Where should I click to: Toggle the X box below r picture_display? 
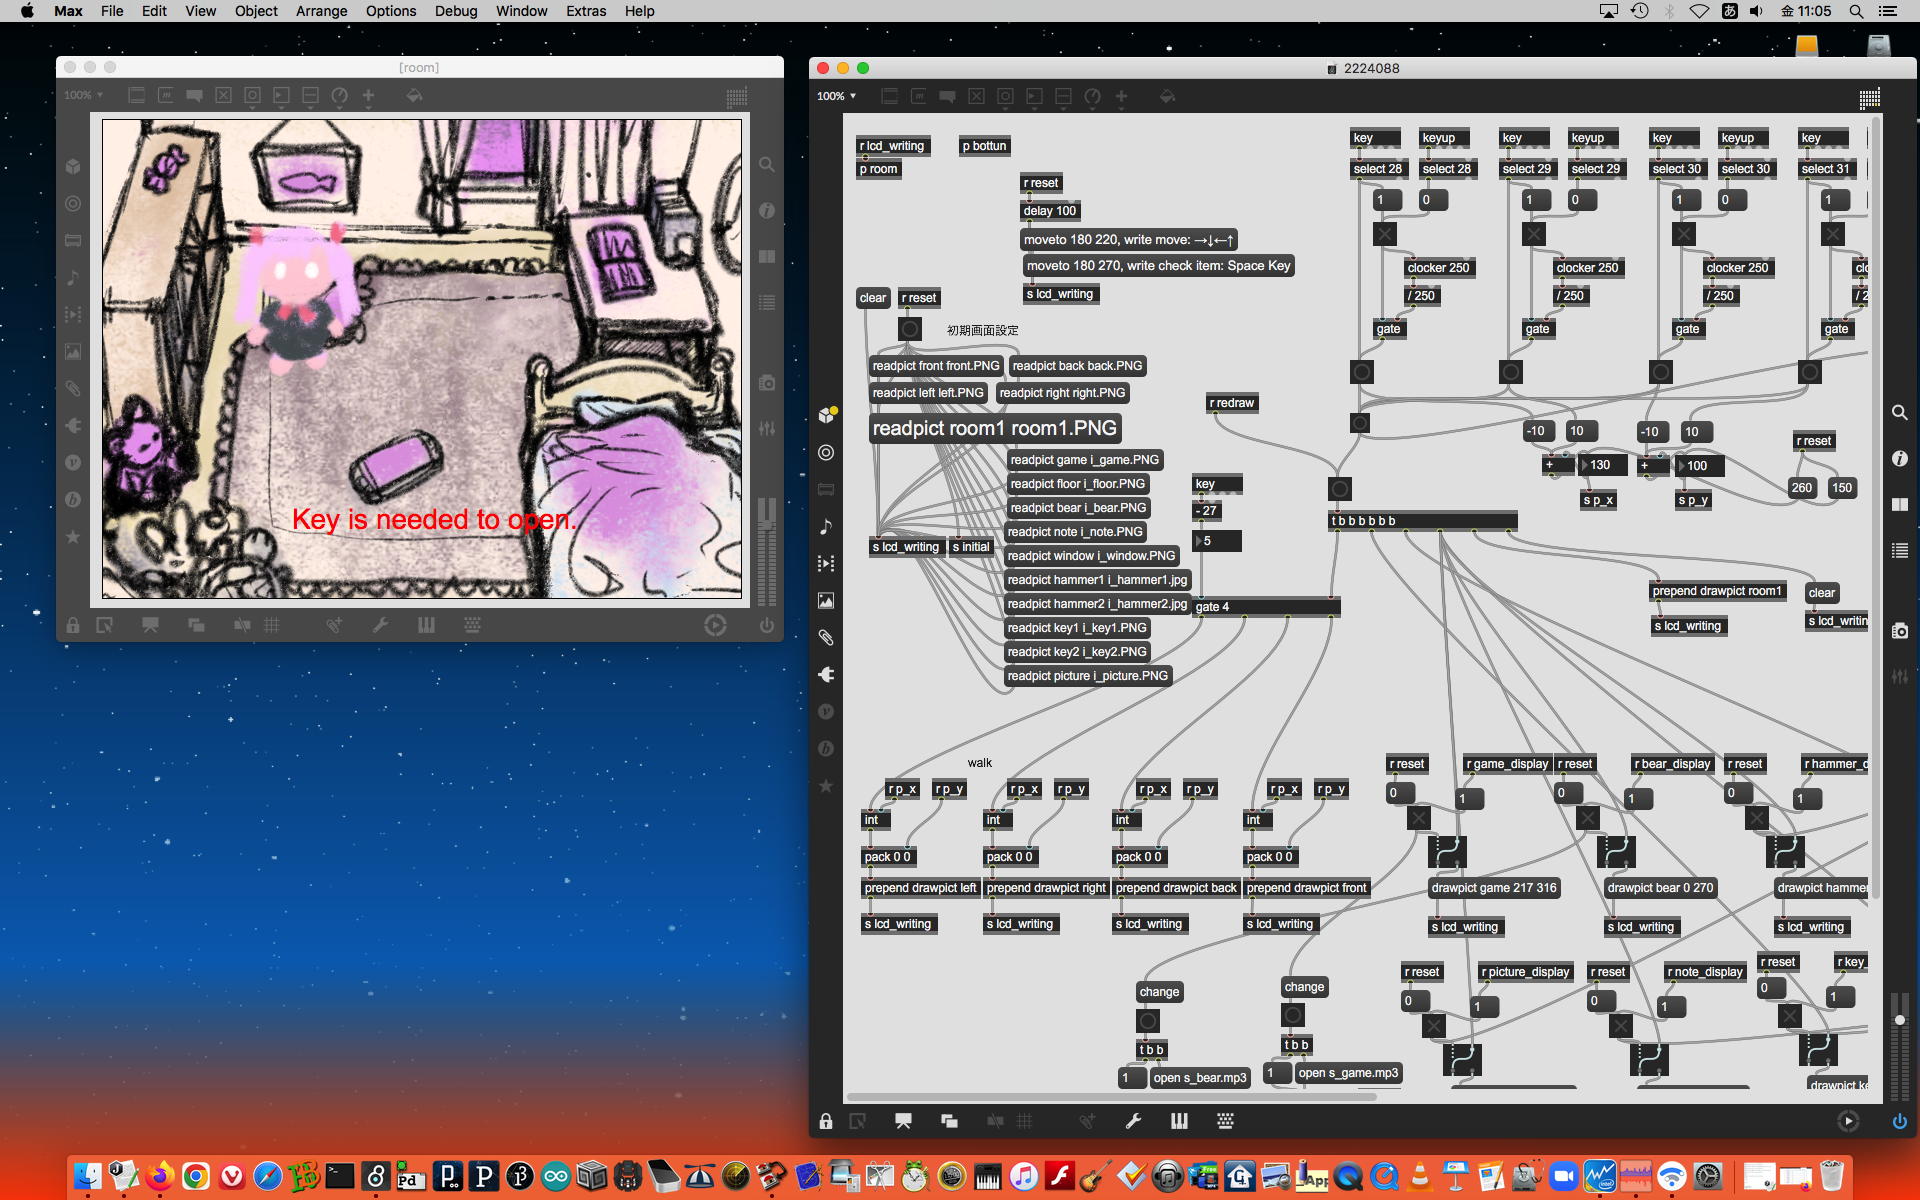pyautogui.click(x=1434, y=1025)
